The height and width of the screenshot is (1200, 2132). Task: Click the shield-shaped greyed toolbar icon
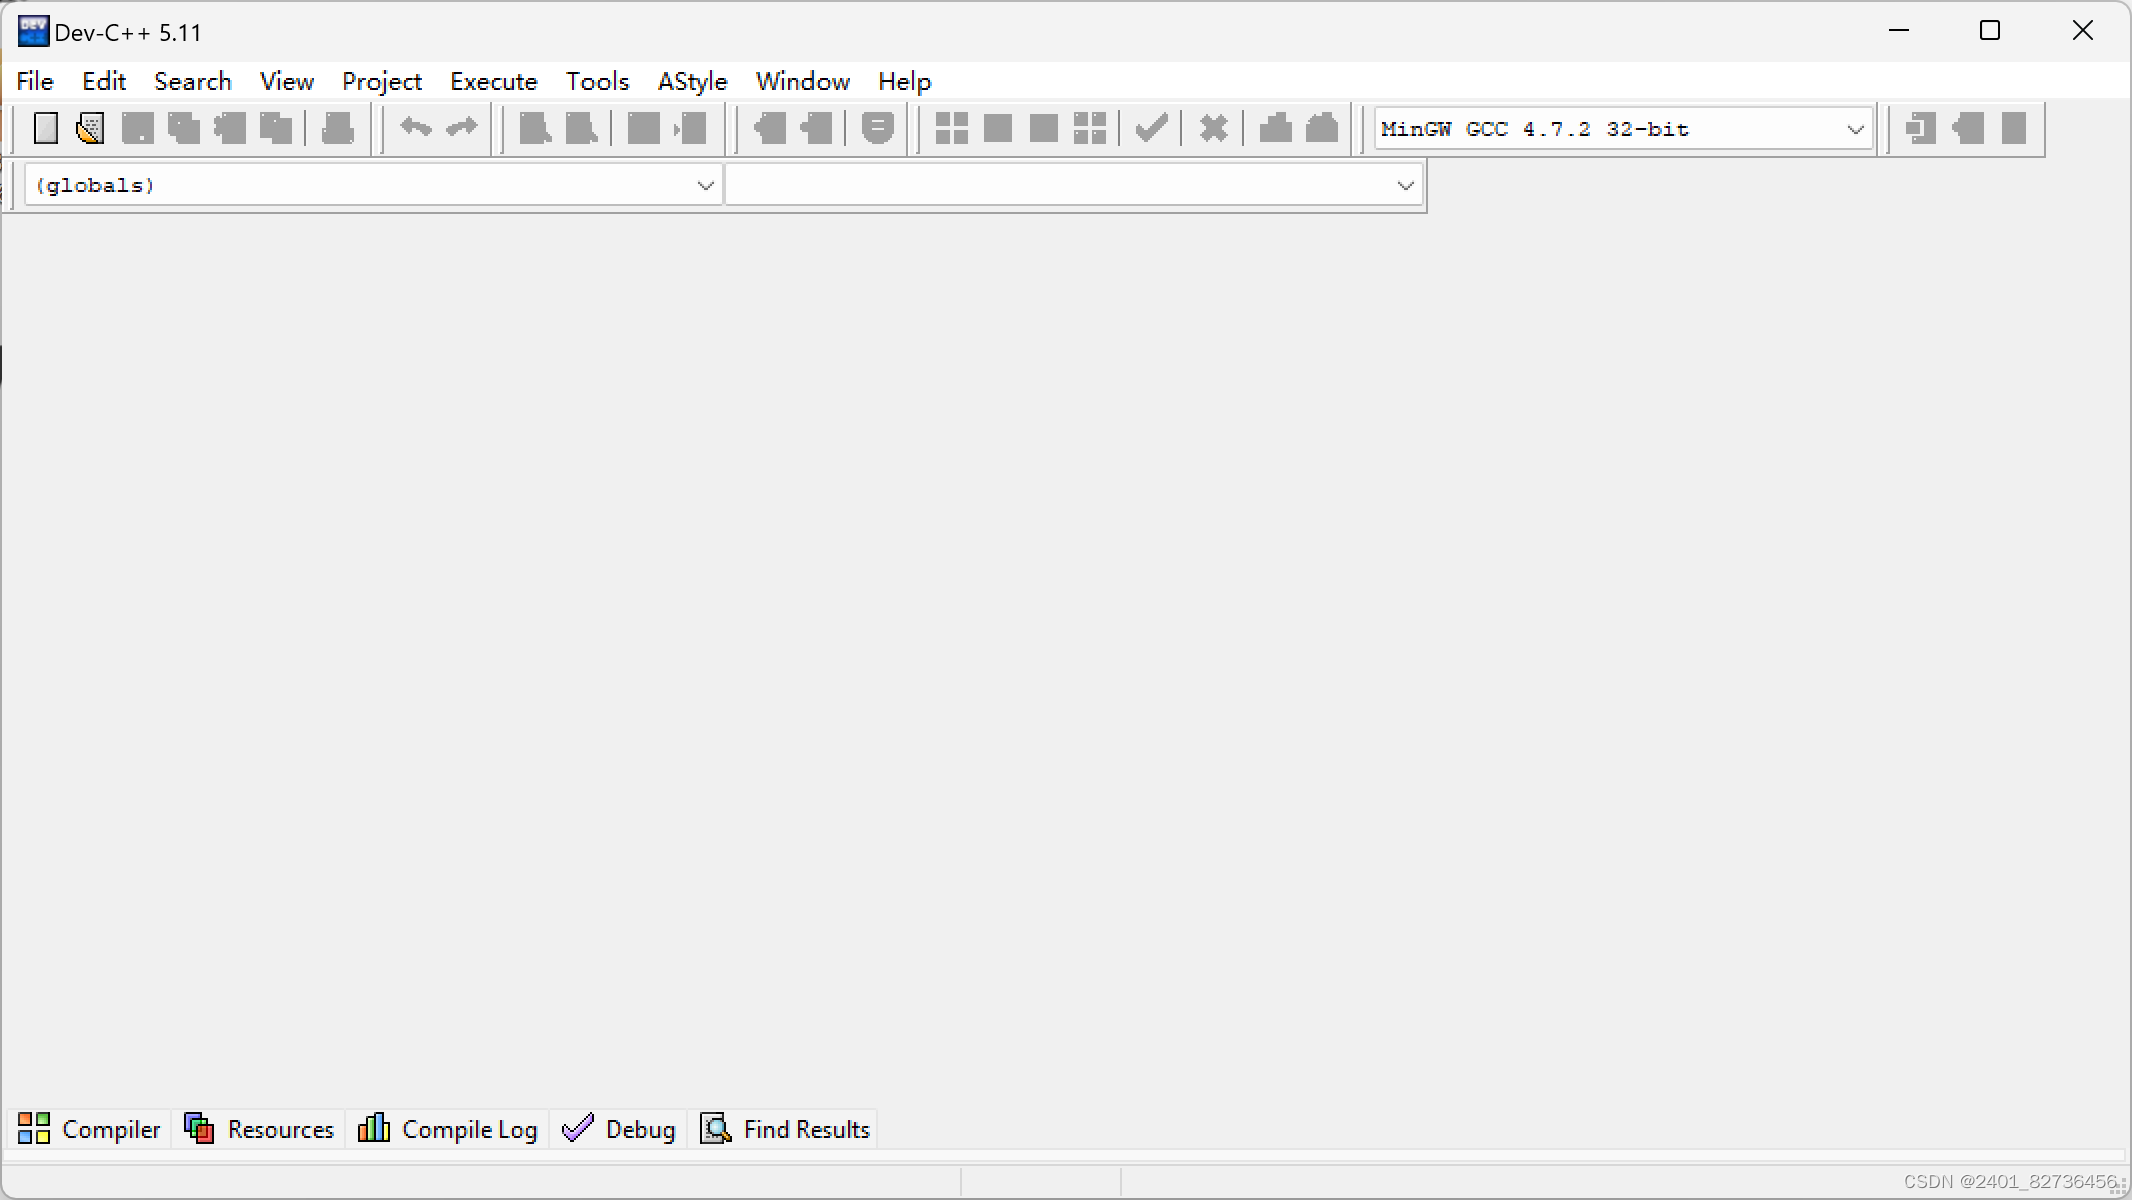point(878,128)
